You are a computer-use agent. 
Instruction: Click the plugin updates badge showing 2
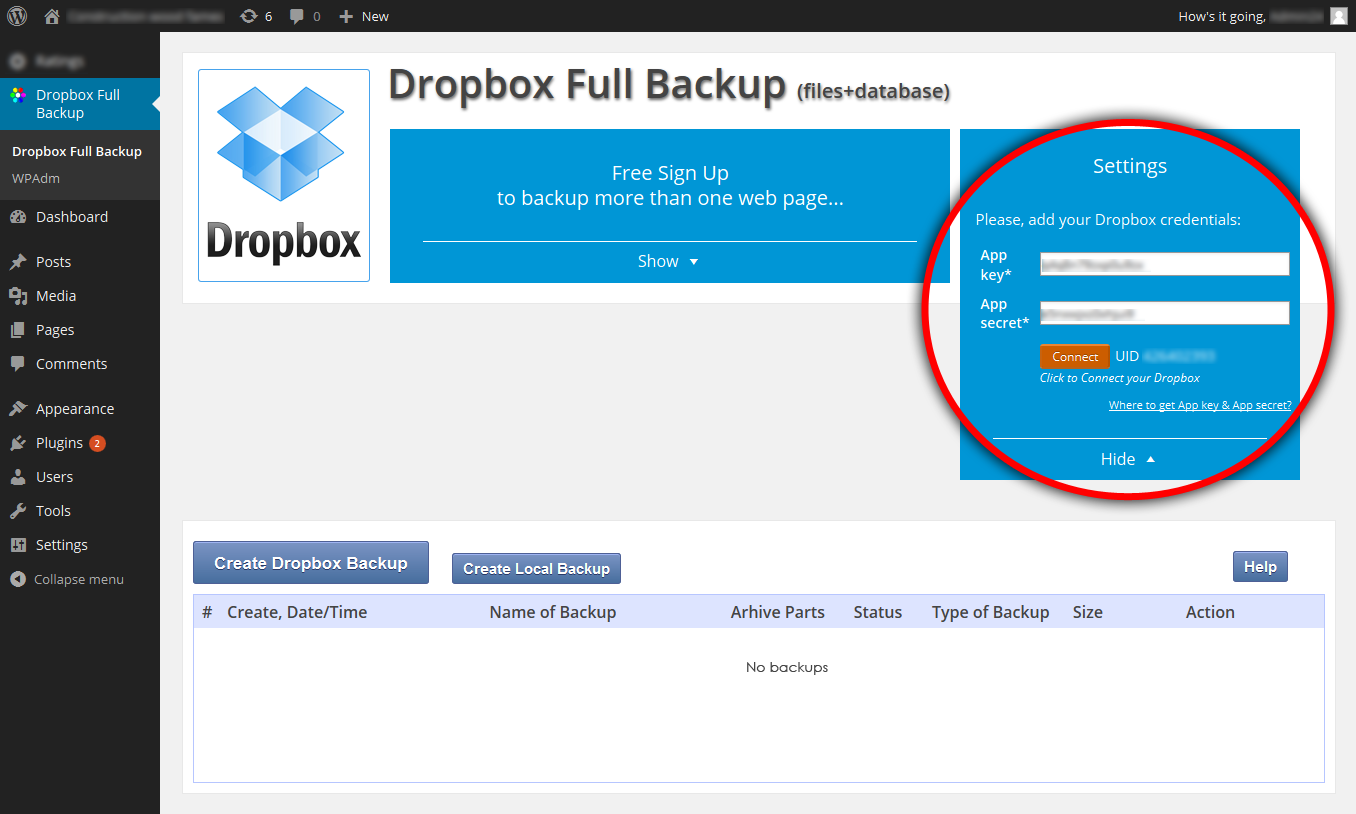click(x=97, y=443)
